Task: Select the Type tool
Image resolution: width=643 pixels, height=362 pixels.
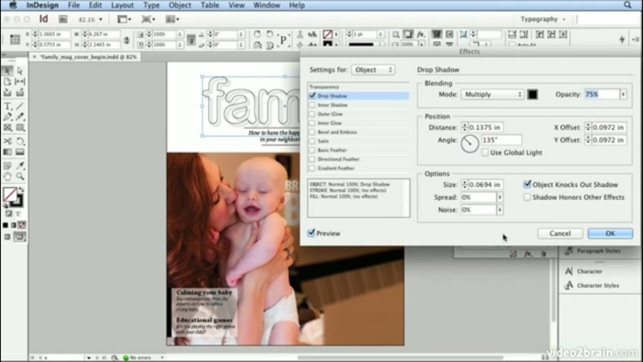Action: (x=7, y=106)
